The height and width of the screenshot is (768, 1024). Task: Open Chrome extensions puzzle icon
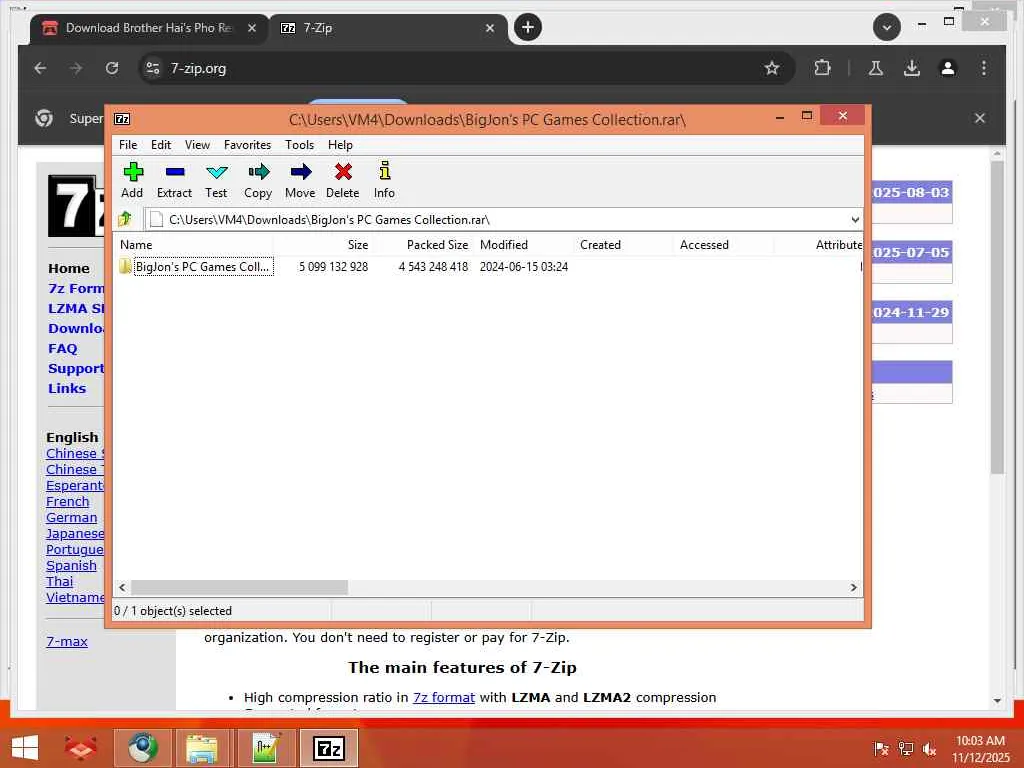click(823, 68)
